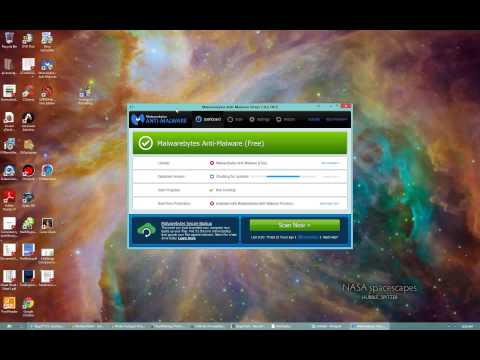This screenshot has width=480, height=360.
Task: Click the Learn More link in Secure Backup
Action: [187, 239]
